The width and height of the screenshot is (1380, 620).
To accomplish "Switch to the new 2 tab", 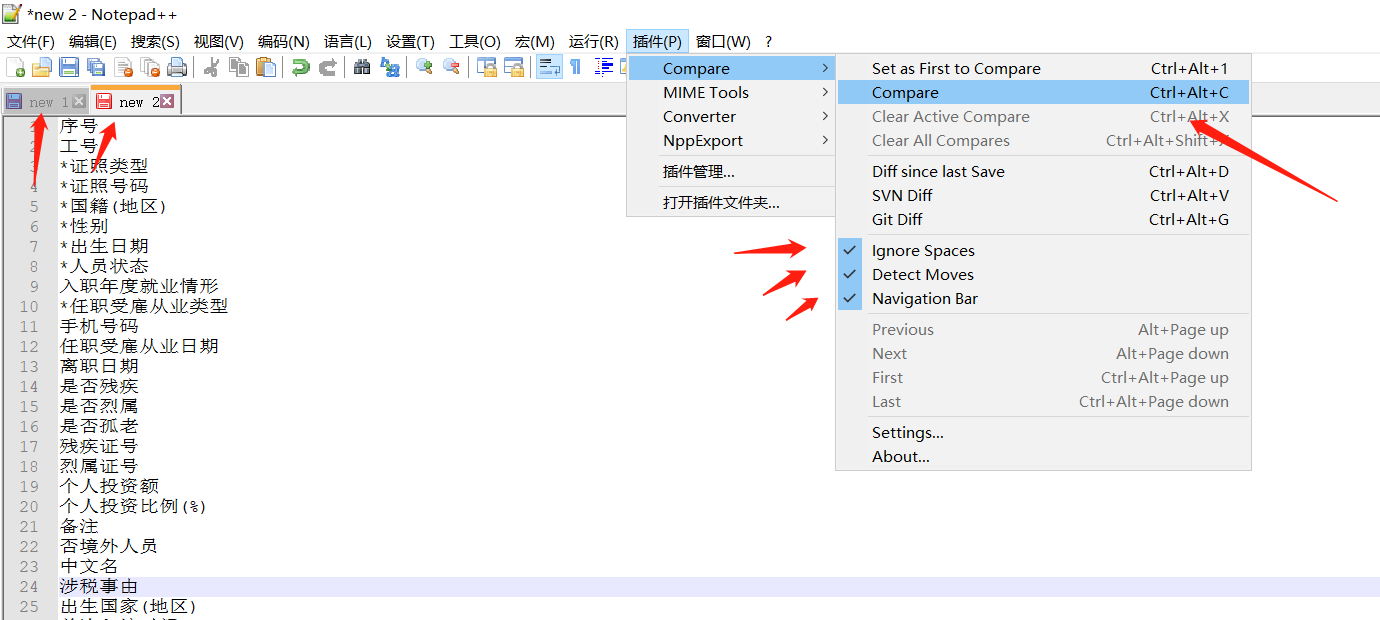I will (138, 102).
